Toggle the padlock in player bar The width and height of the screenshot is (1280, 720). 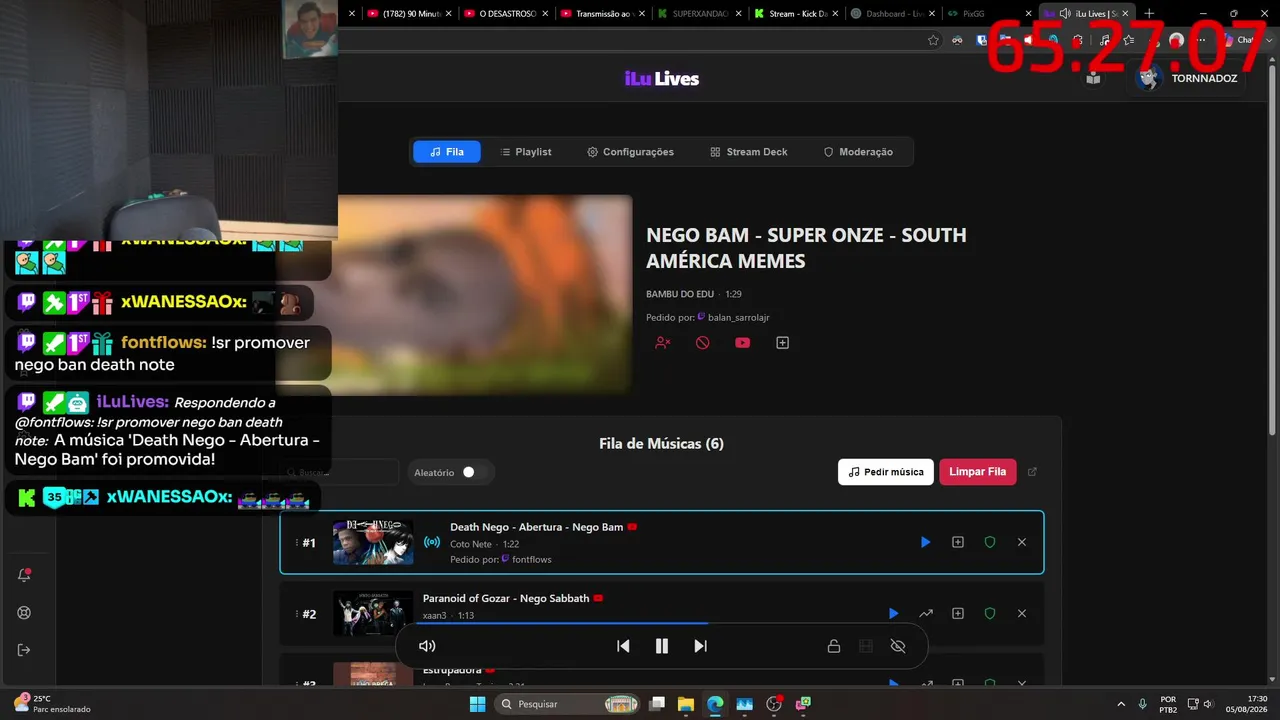[x=833, y=646]
